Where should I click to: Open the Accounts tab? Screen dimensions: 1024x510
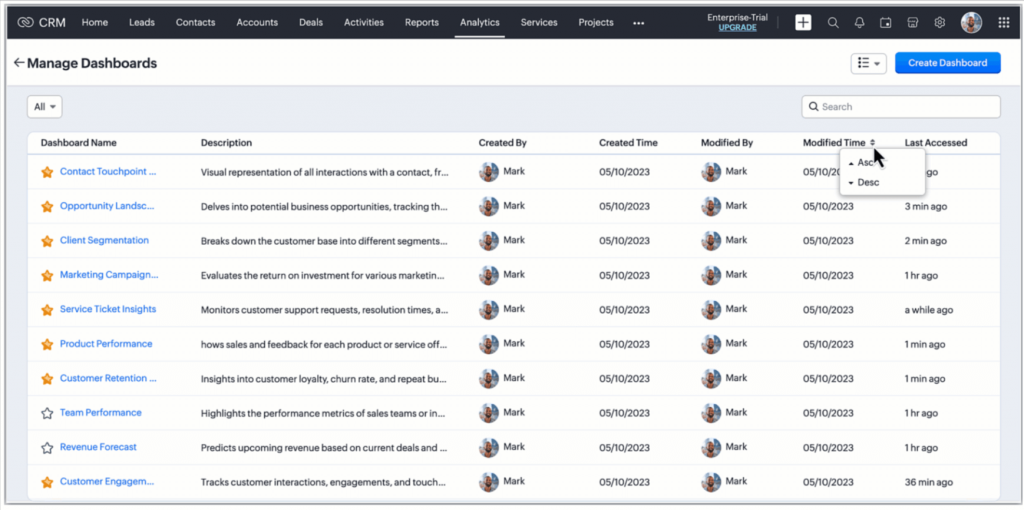[x=257, y=22]
